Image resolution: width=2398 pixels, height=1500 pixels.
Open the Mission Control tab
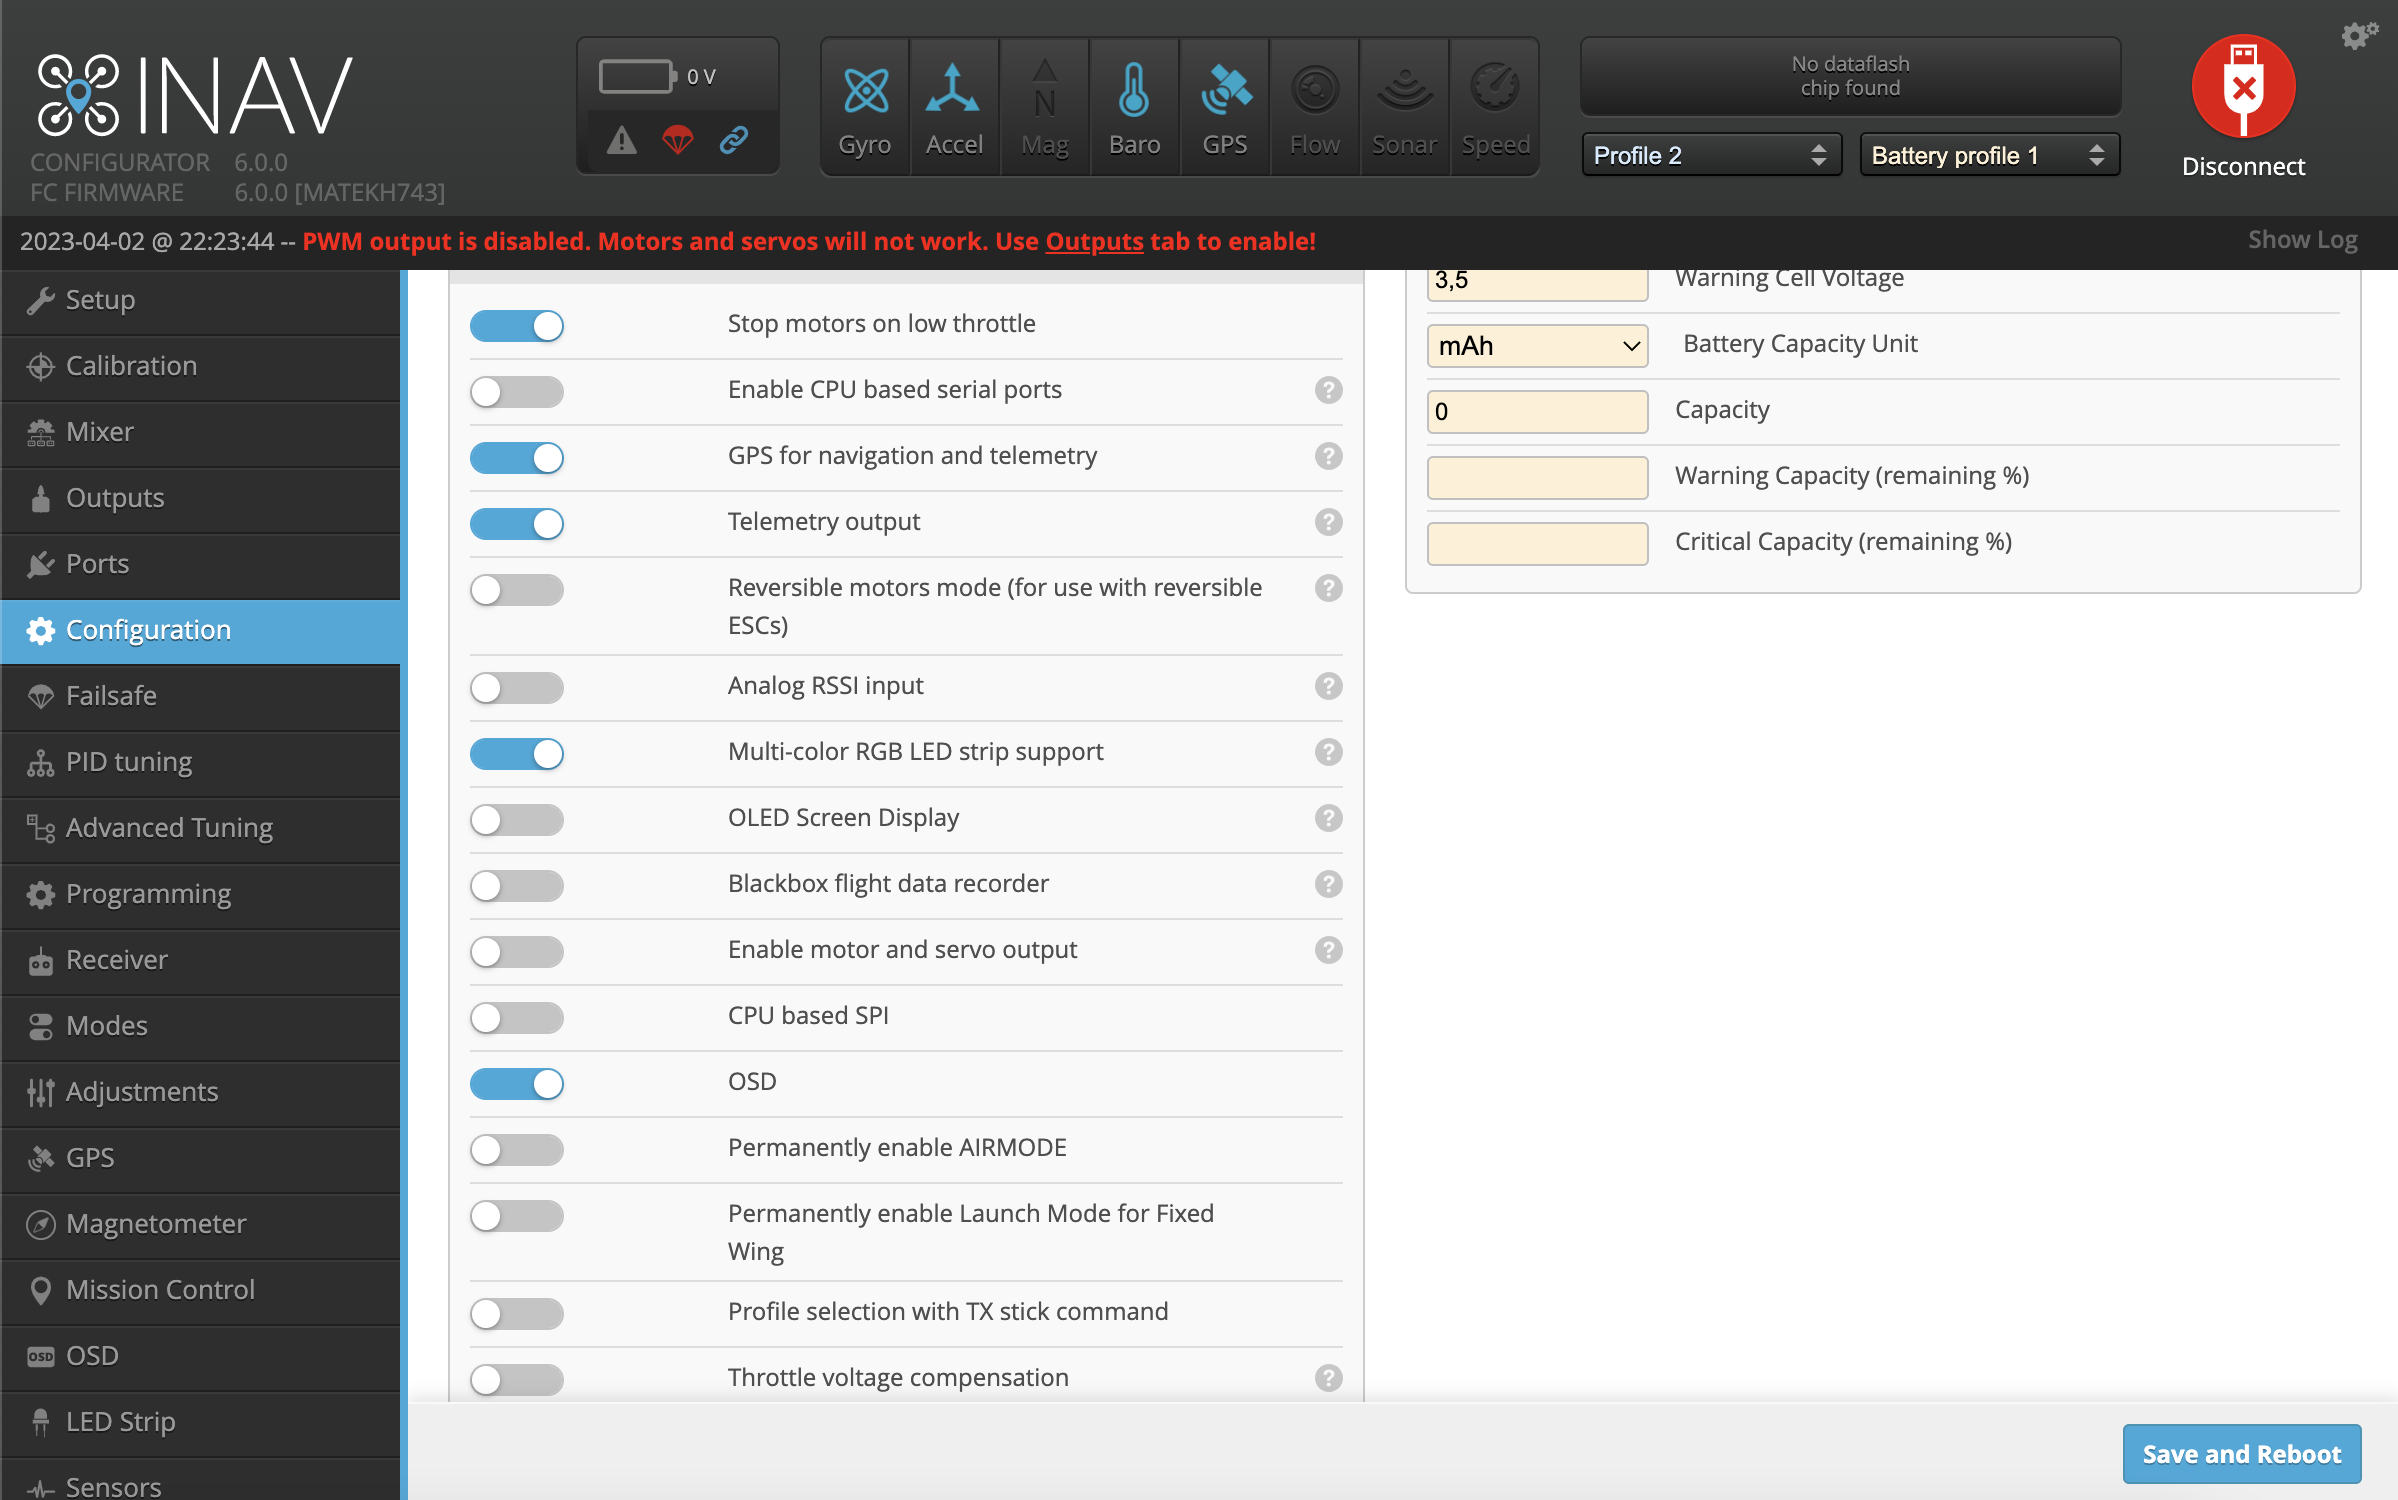160,1290
